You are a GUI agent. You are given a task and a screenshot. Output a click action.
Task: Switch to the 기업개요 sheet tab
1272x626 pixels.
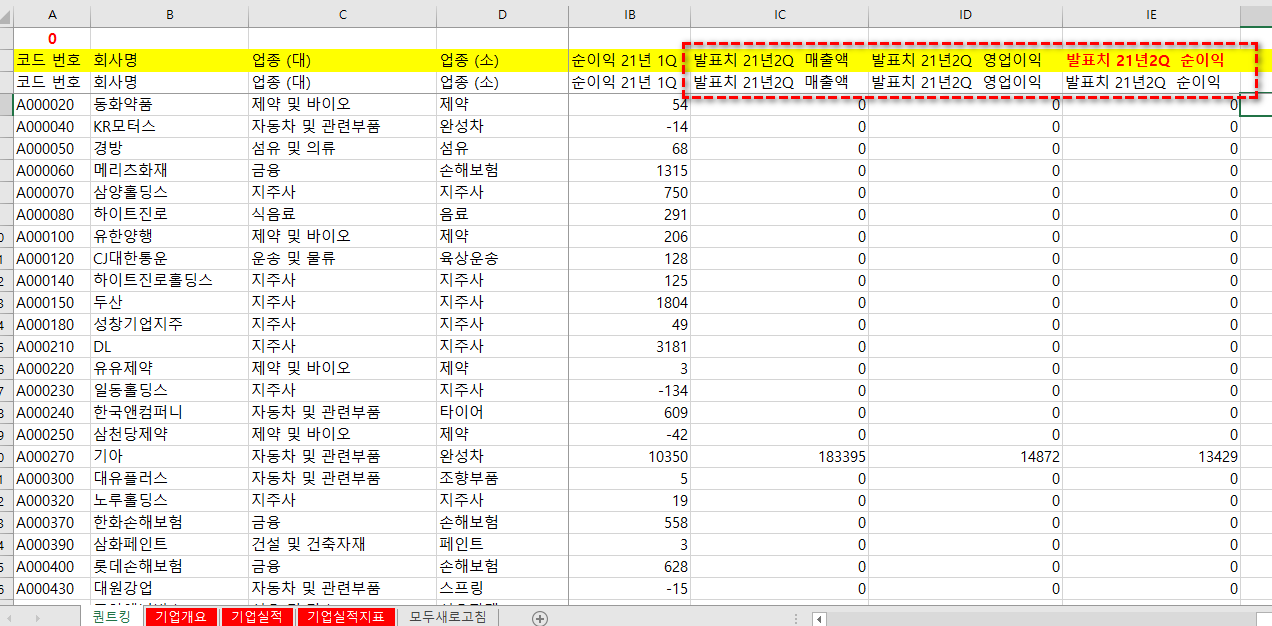click(181, 617)
